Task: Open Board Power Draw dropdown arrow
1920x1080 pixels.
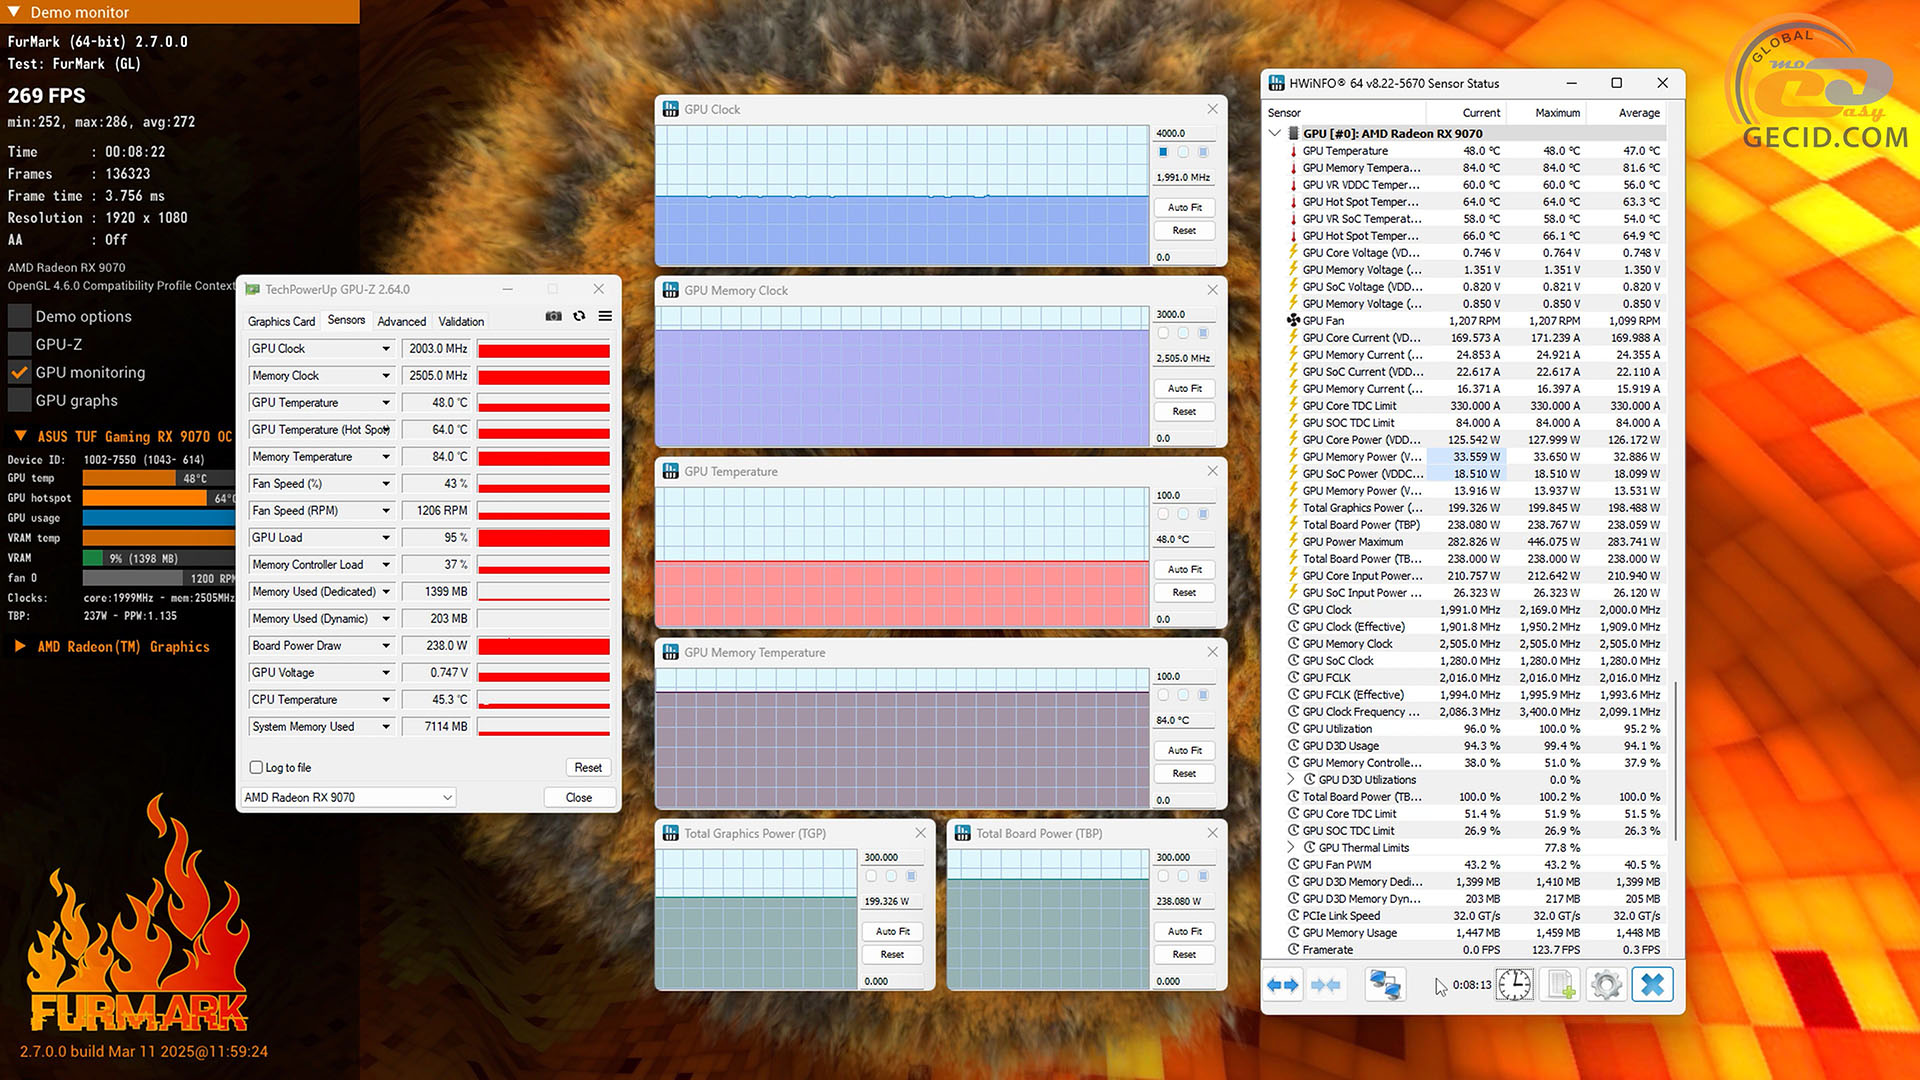Action: pyautogui.click(x=386, y=646)
